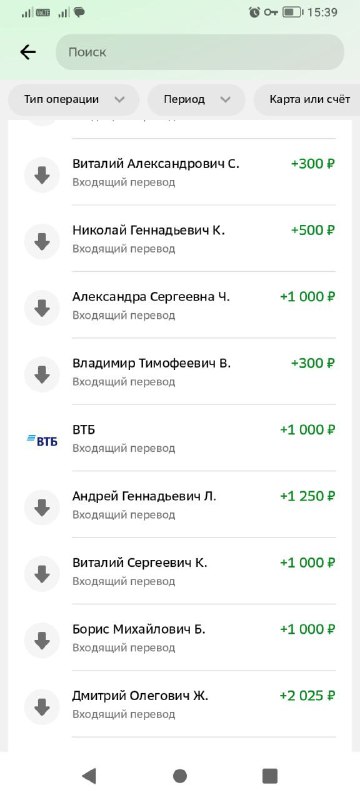360x800 pixels.
Task: Focus the Поиск search field
Action: click(200, 52)
